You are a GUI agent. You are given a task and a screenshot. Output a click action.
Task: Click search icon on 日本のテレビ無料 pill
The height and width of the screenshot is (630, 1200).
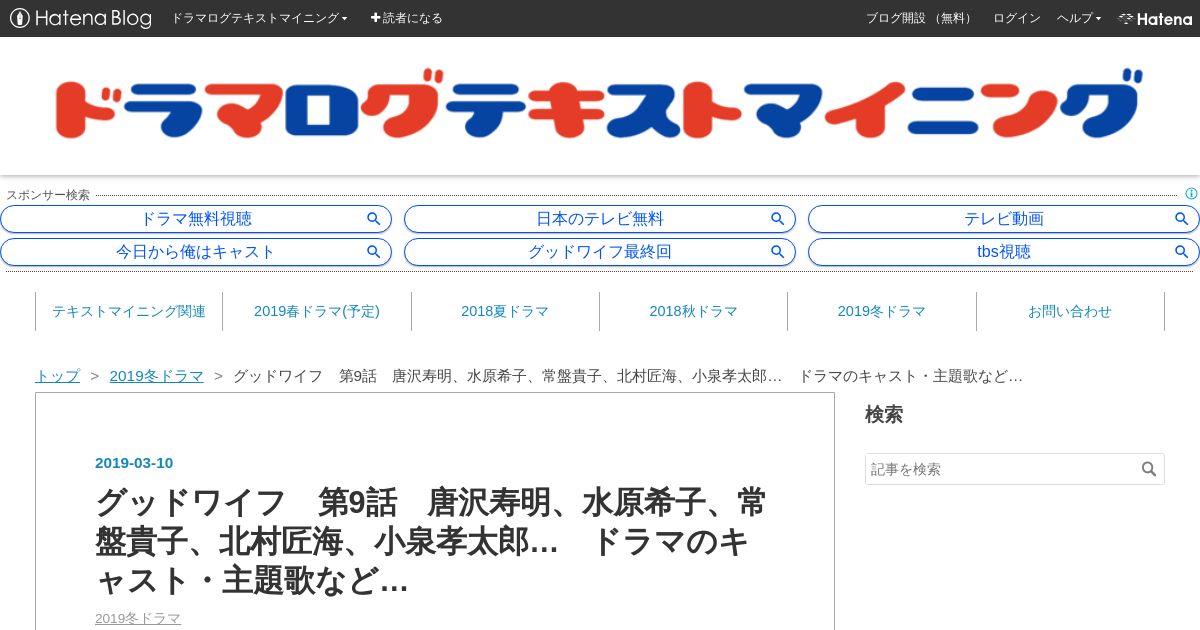pos(778,219)
